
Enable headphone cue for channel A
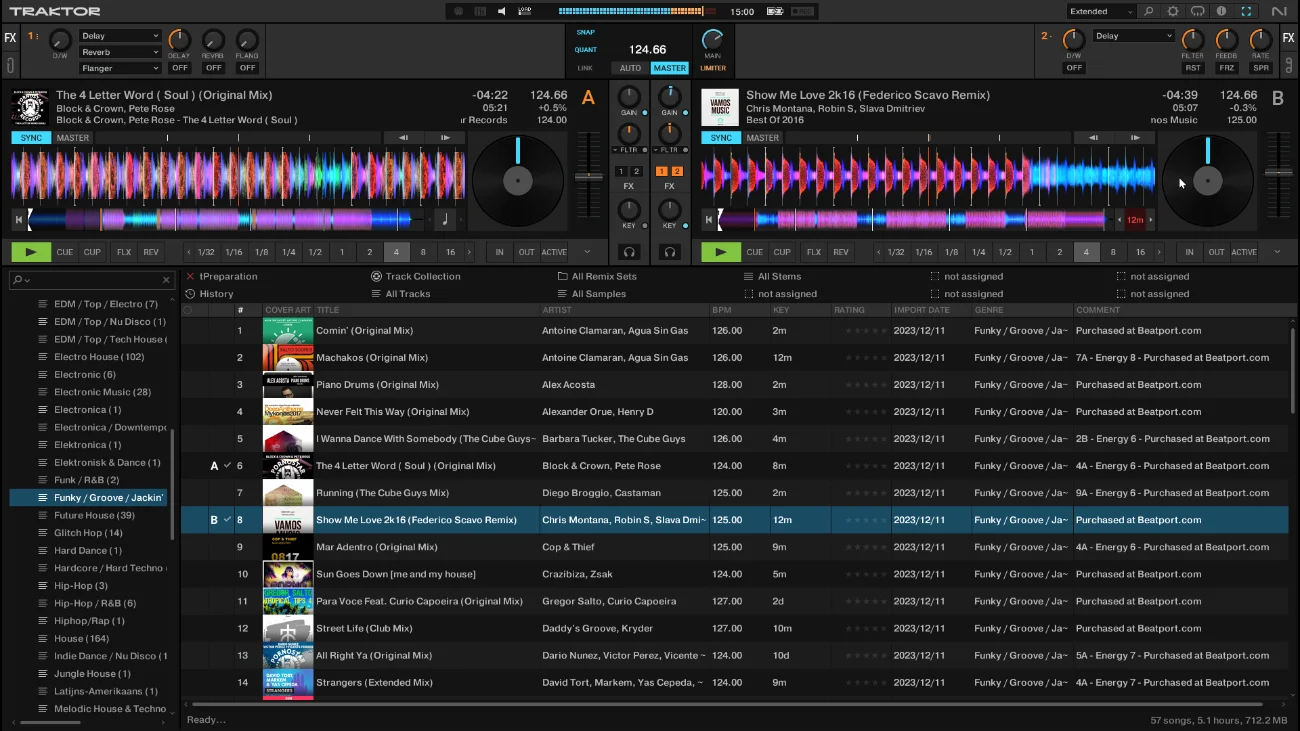(629, 252)
